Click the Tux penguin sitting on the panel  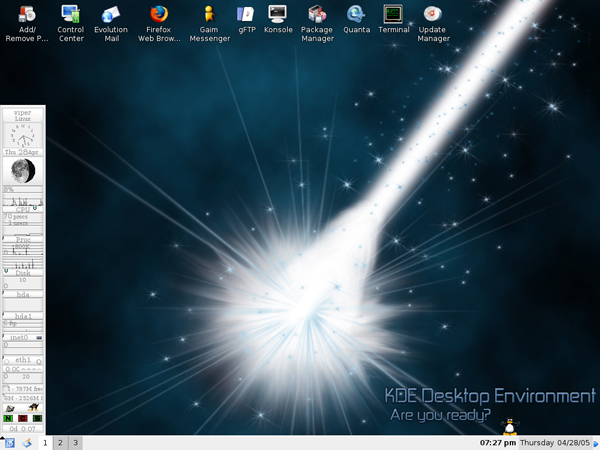(509, 426)
